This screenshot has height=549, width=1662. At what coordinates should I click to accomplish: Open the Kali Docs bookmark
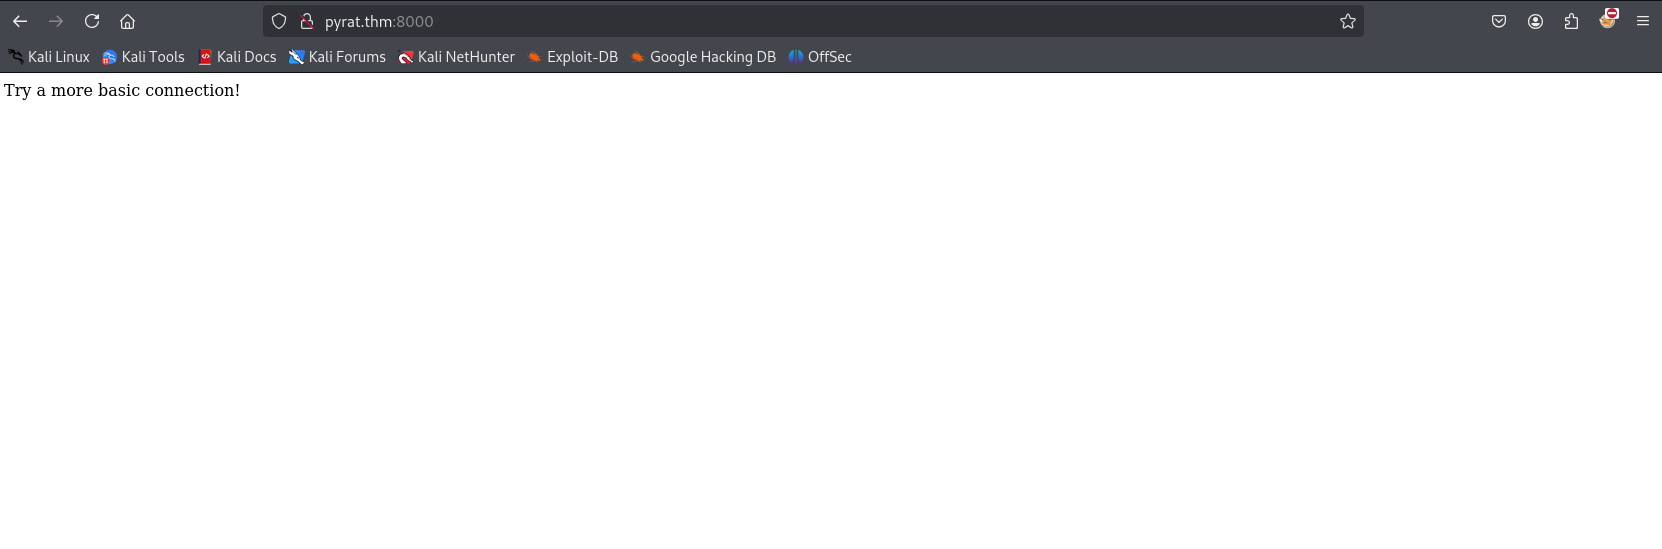(x=237, y=57)
